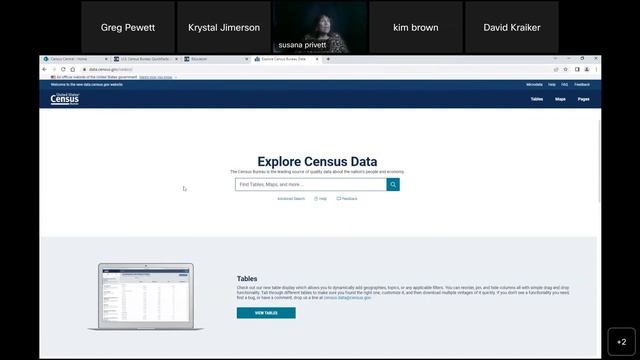640x360 pixels.
Task: Switch to the U.S. Census Bureau QuickFacts tab
Action: pyautogui.click(x=145, y=59)
